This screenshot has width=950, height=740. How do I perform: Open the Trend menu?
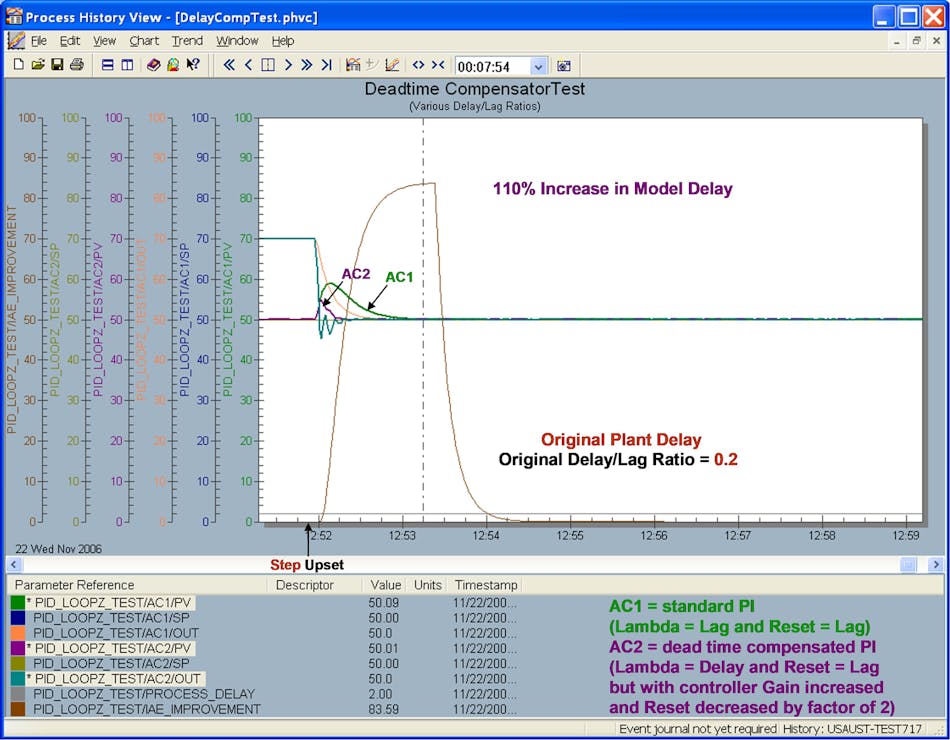pyautogui.click(x=187, y=41)
